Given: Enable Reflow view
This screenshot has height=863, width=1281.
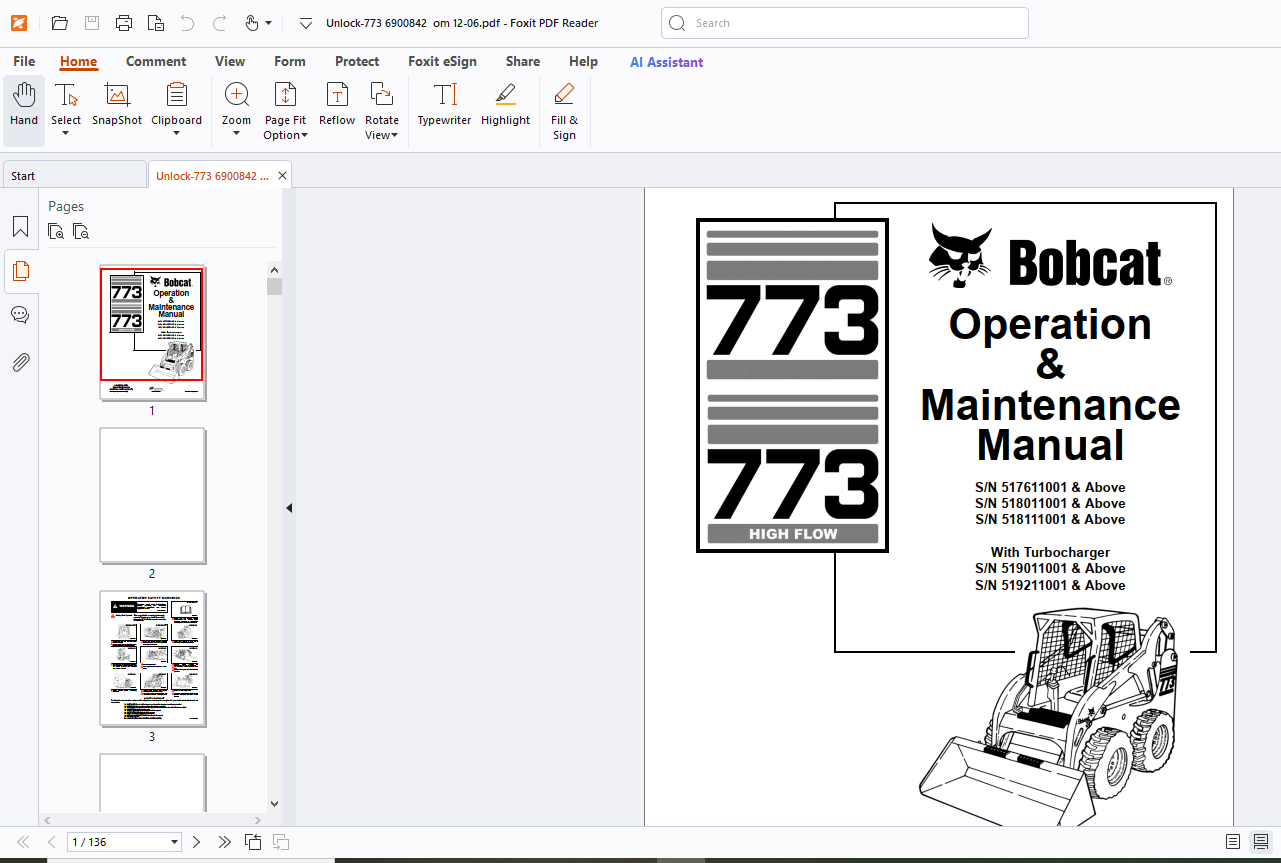Looking at the screenshot, I should 337,105.
